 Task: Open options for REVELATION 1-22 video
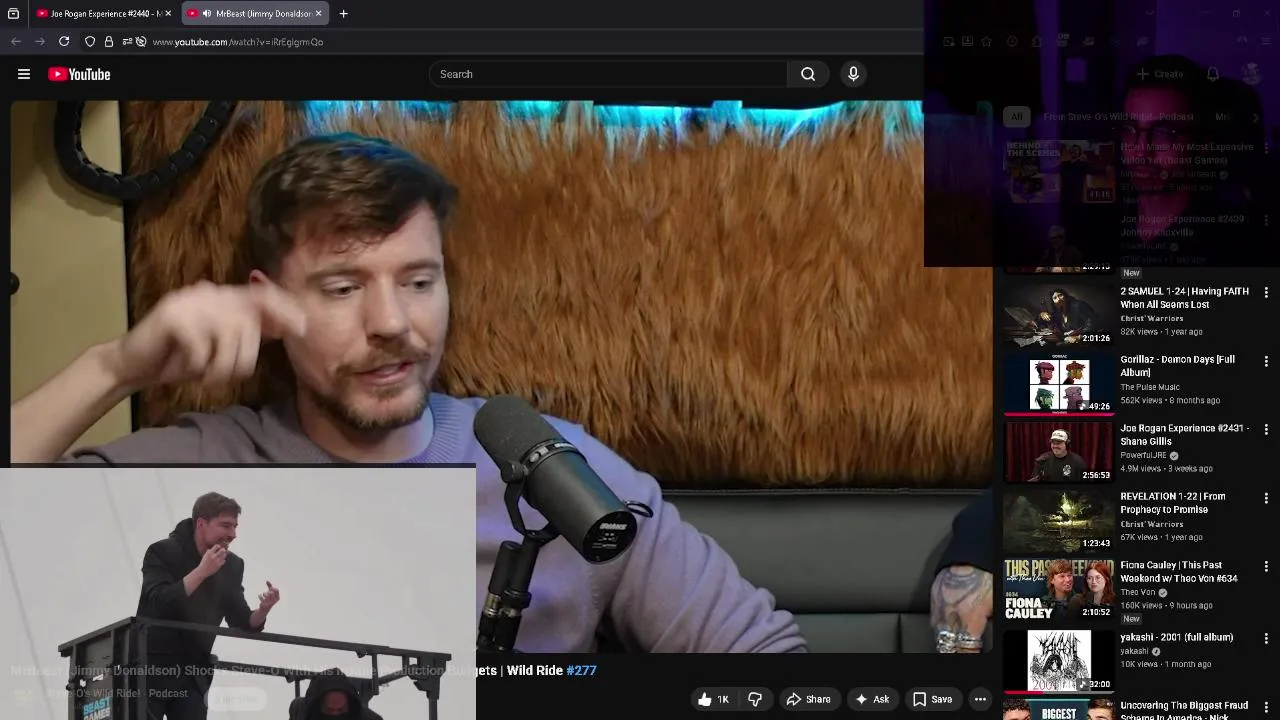point(1266,498)
